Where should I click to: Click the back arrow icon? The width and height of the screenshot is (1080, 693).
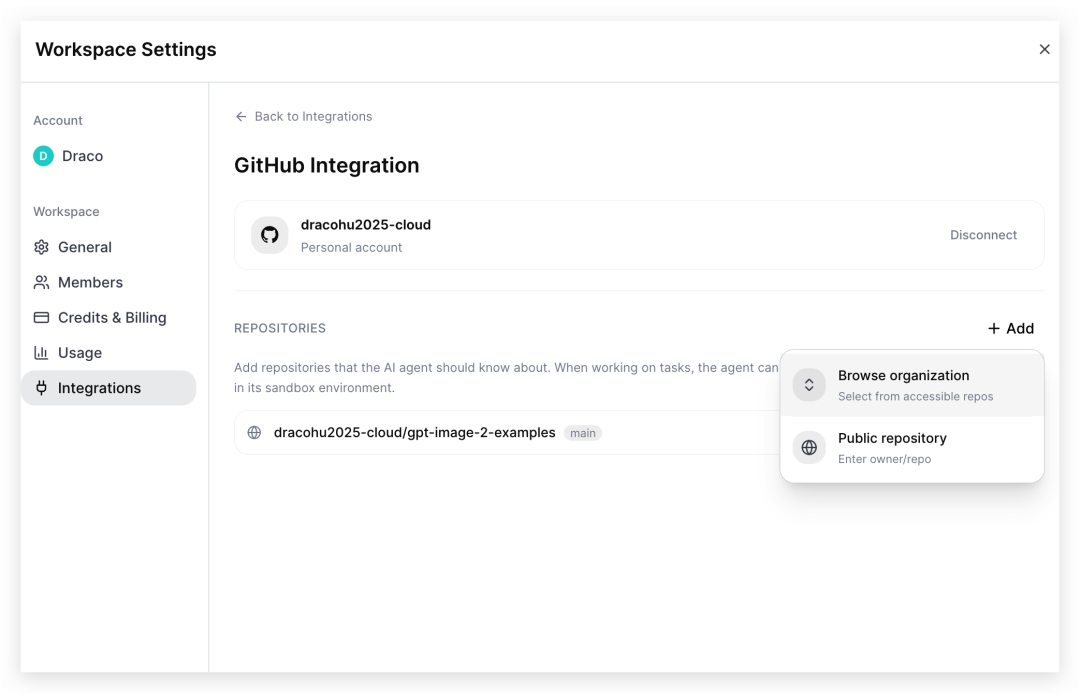(x=240, y=116)
